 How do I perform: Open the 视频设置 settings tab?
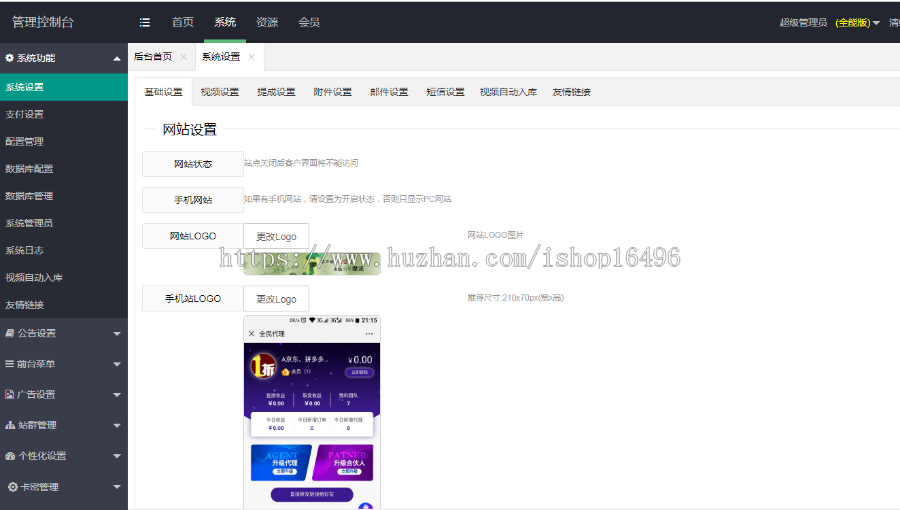pos(220,92)
